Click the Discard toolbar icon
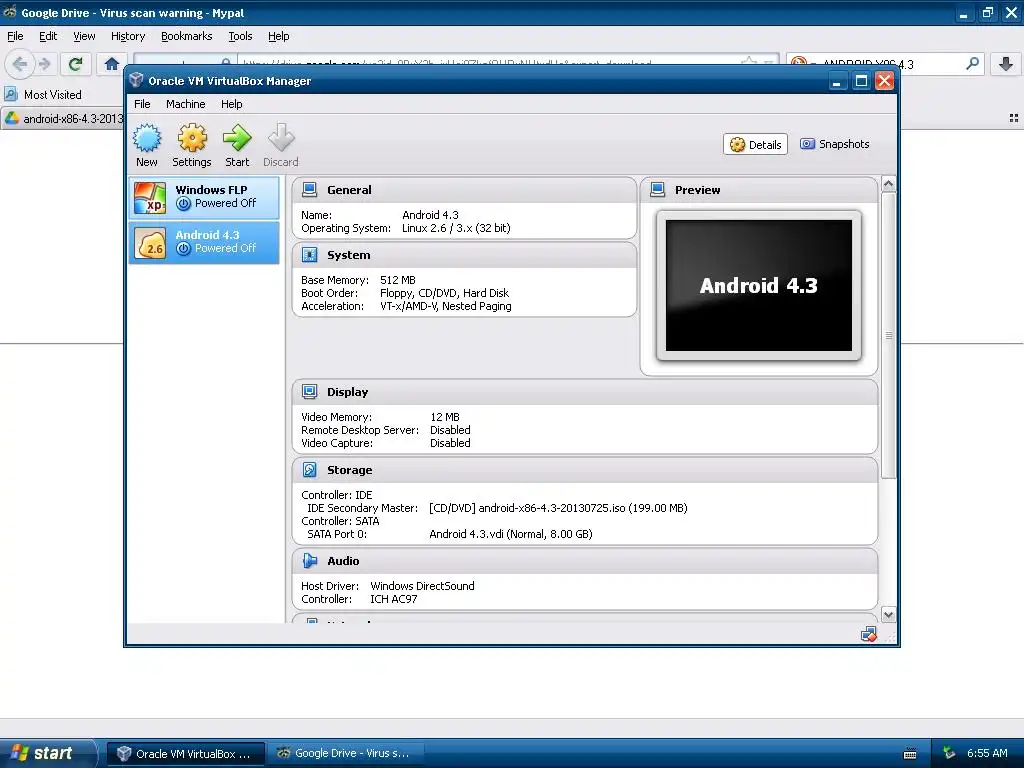The image size is (1024, 768). click(281, 138)
